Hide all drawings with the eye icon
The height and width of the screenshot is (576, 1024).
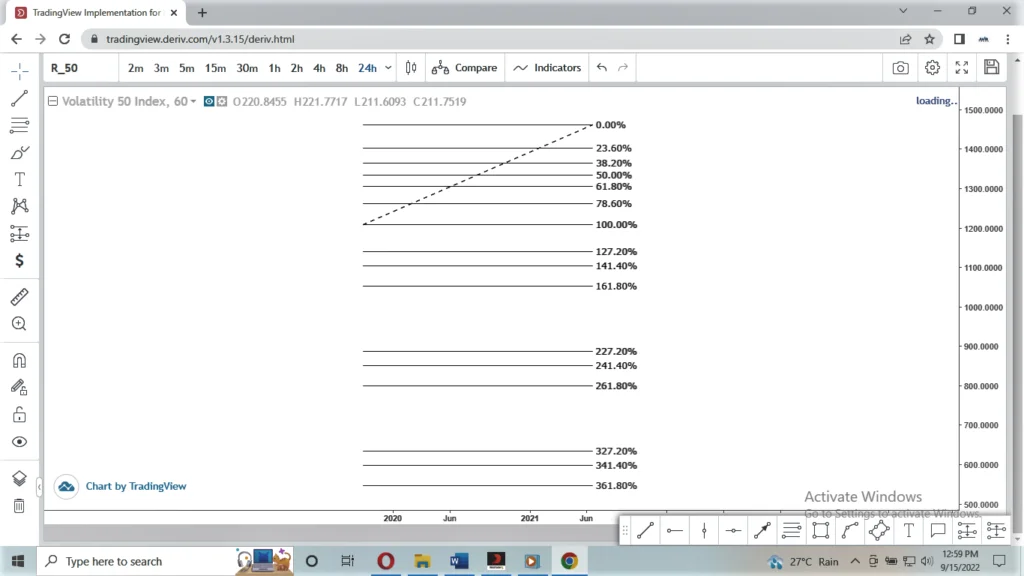click(20, 442)
